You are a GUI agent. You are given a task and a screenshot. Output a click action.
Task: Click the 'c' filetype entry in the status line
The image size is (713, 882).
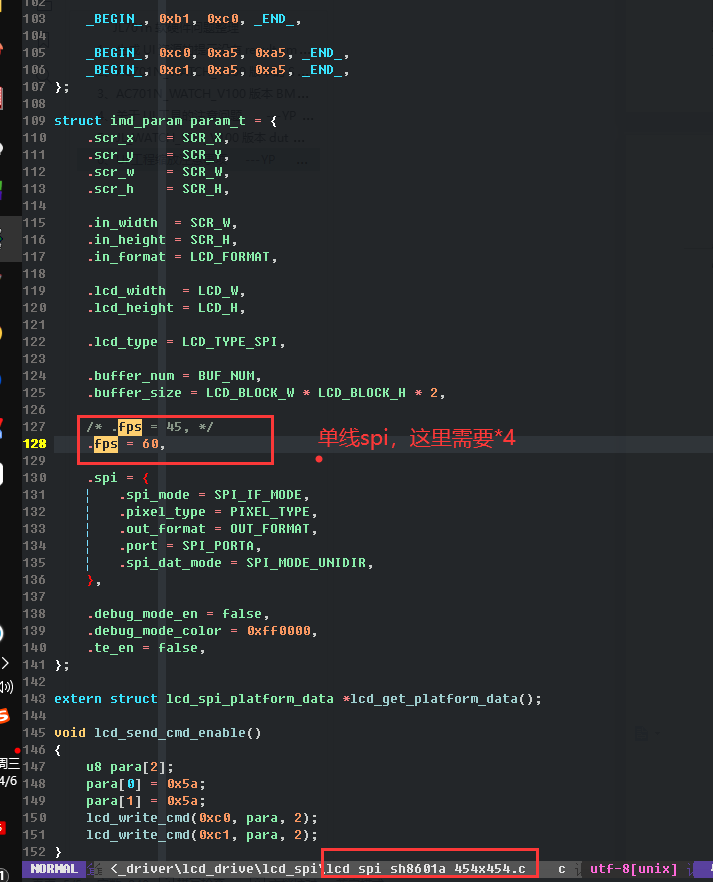pos(562,868)
